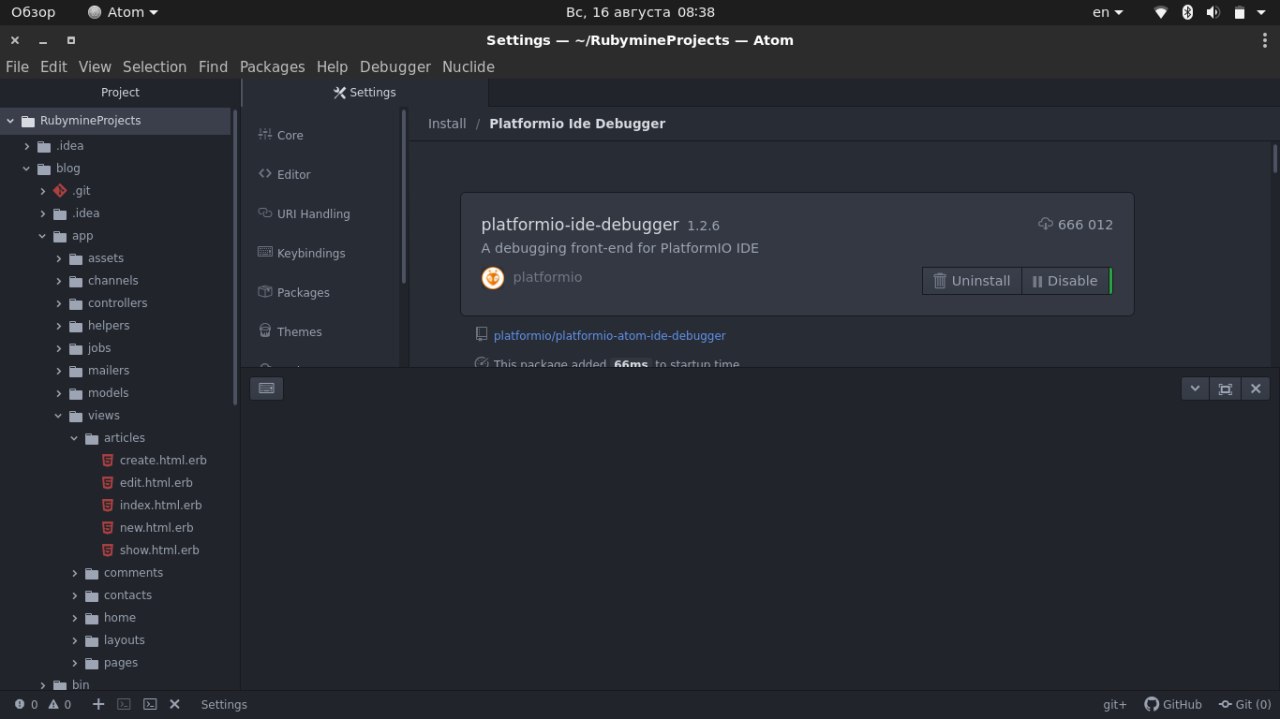Image resolution: width=1280 pixels, height=719 pixels.
Task: Click the volume speaker icon in top bar
Action: coord(1212,12)
